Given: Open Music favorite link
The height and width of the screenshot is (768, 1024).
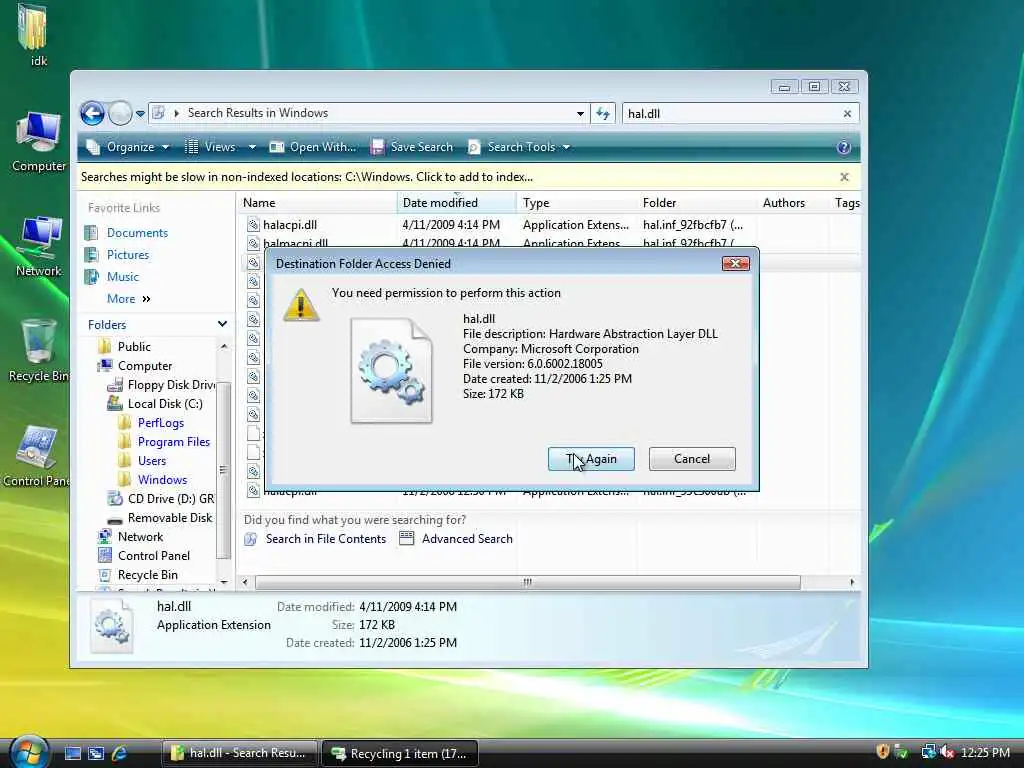Looking at the screenshot, I should (123, 277).
